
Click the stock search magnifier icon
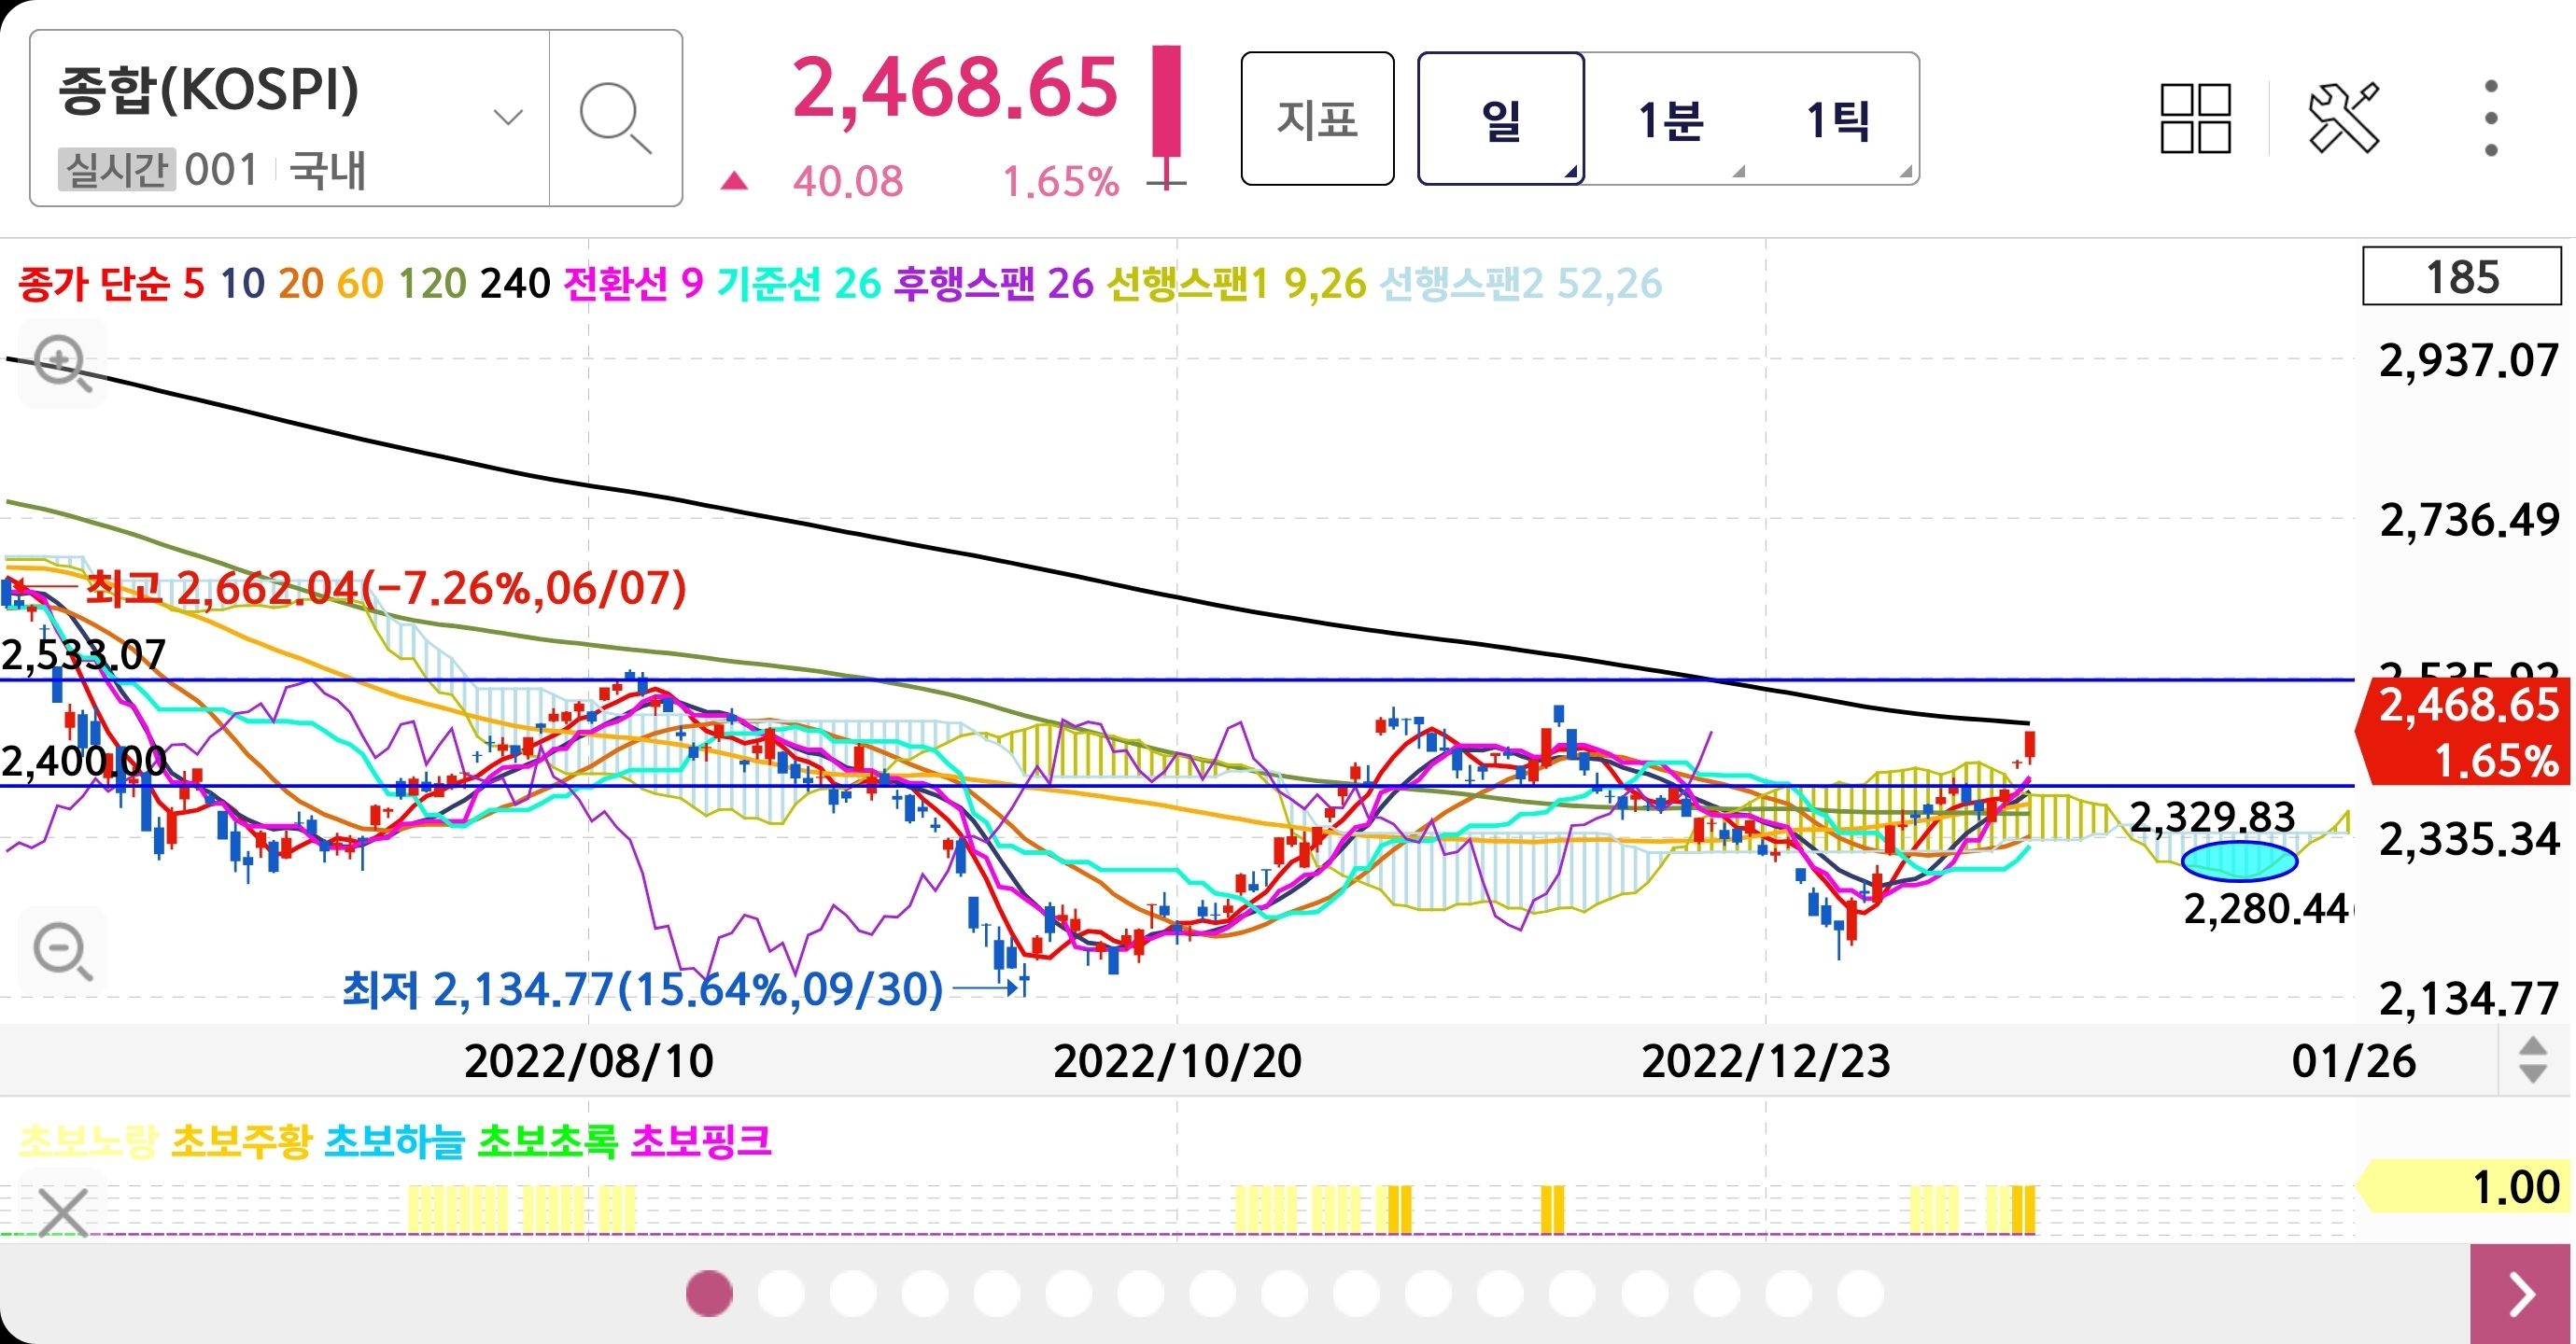(x=614, y=118)
